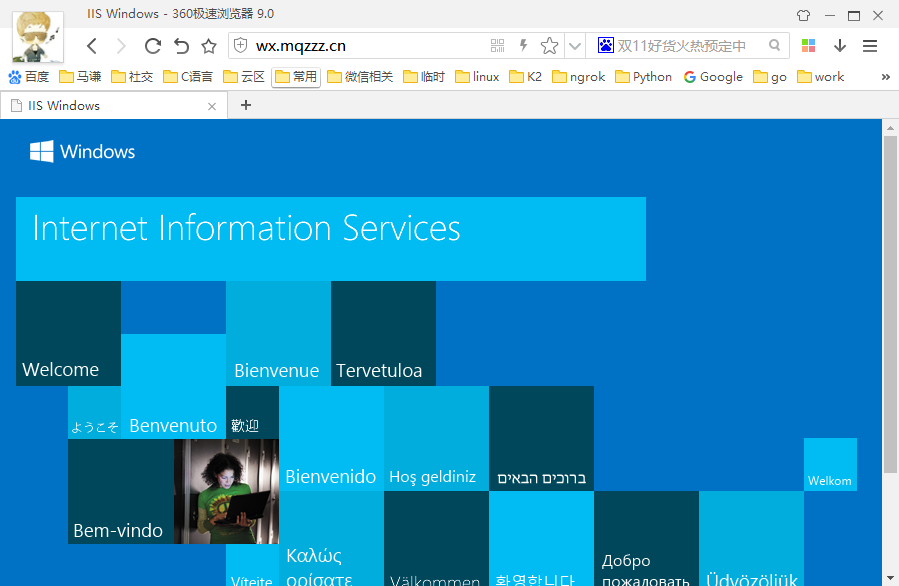
Task: Click the search box with 双11好货火热预定中
Action: point(688,46)
